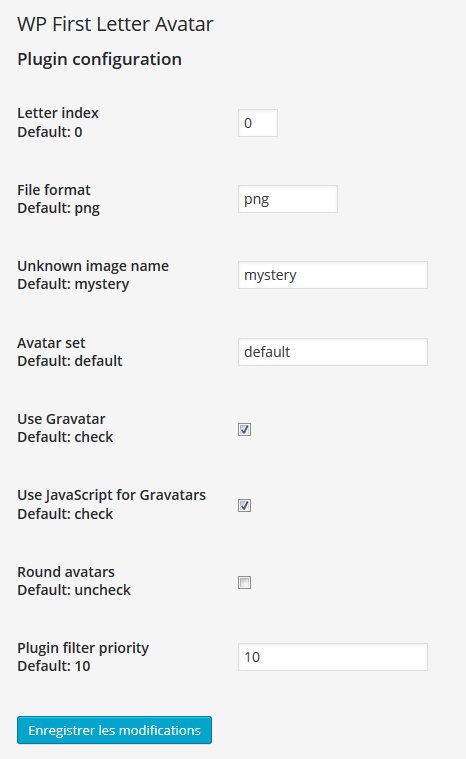The height and width of the screenshot is (759, 466).
Task: Click the Letter index label text
Action: 58,113
